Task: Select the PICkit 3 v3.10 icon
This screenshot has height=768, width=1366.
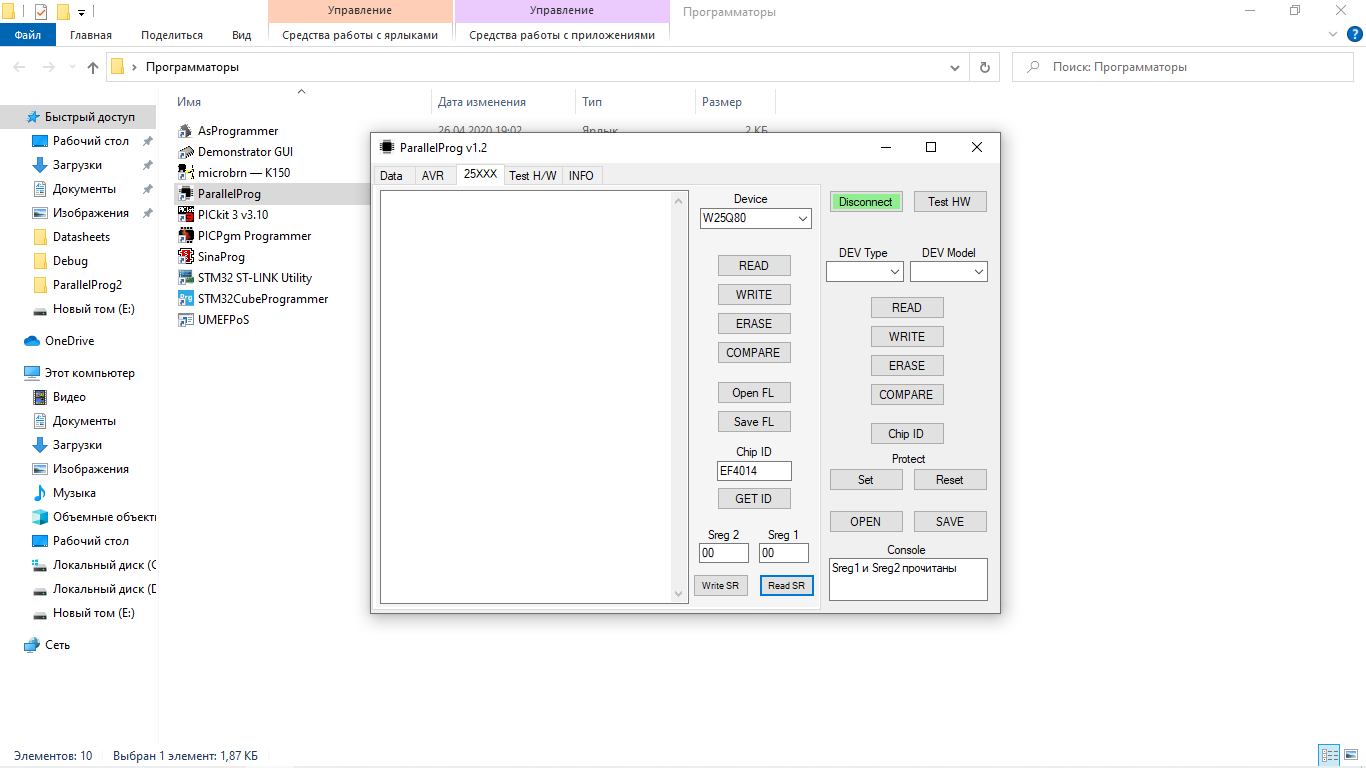Action: click(x=186, y=215)
